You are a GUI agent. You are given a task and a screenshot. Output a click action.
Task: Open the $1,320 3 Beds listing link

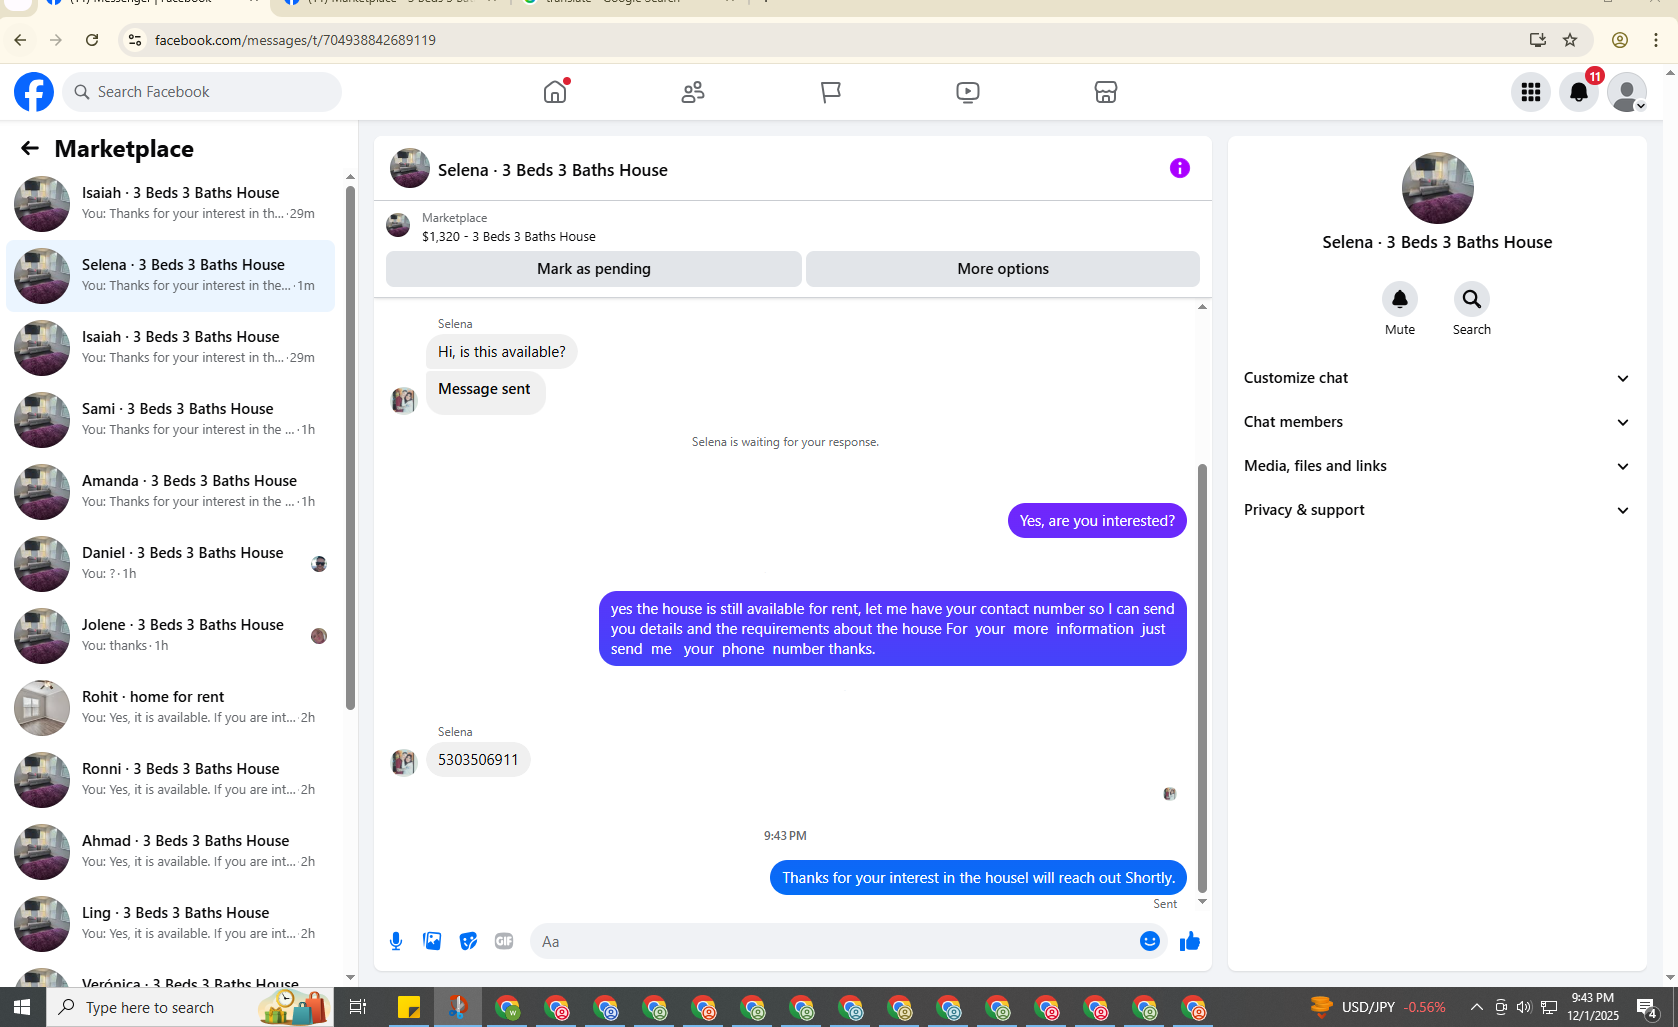pyautogui.click(x=509, y=237)
